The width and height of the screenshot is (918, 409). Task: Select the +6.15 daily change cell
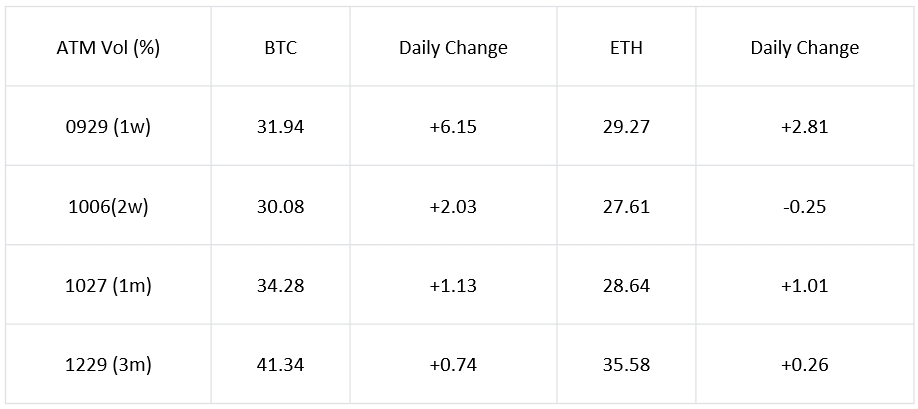[453, 126]
